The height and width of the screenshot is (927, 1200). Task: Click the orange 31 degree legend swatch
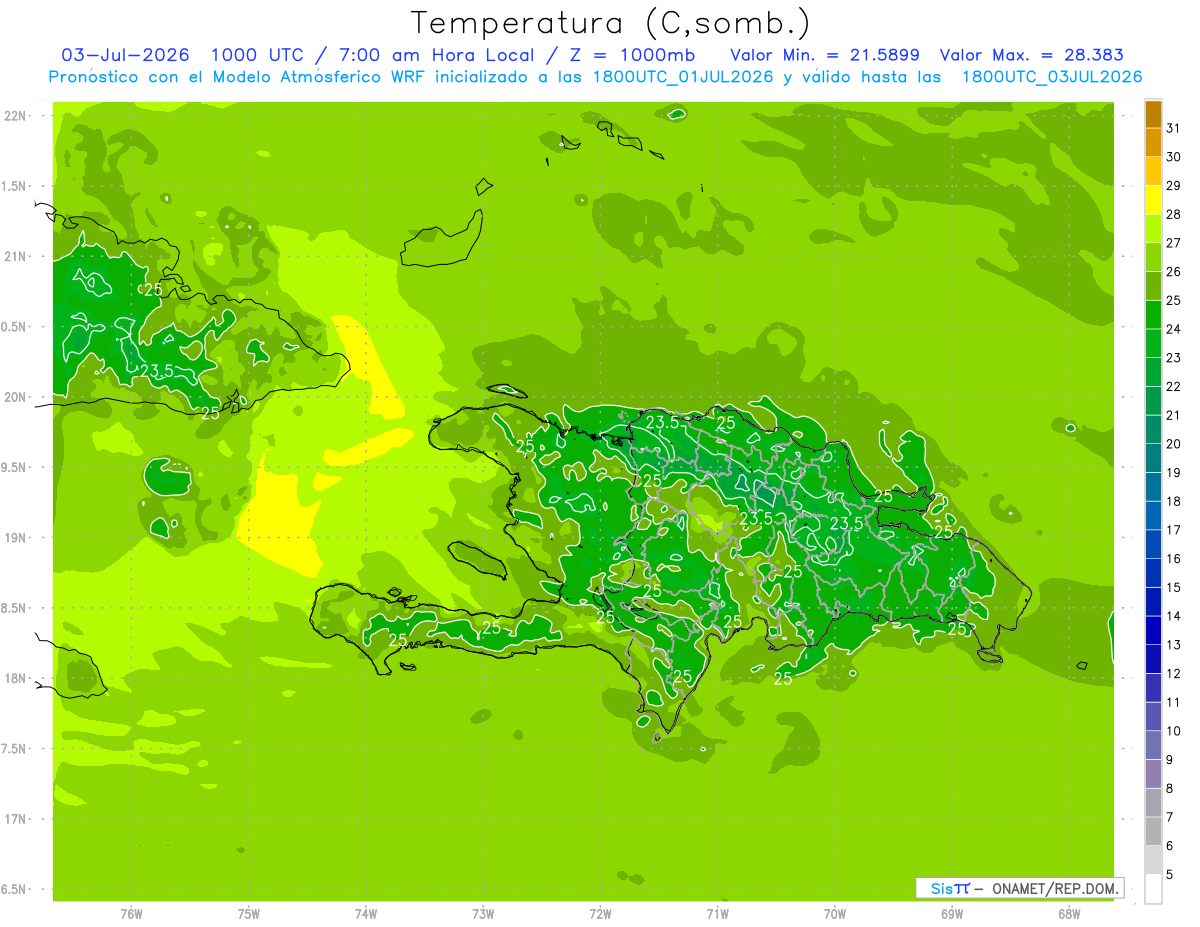click(1153, 115)
